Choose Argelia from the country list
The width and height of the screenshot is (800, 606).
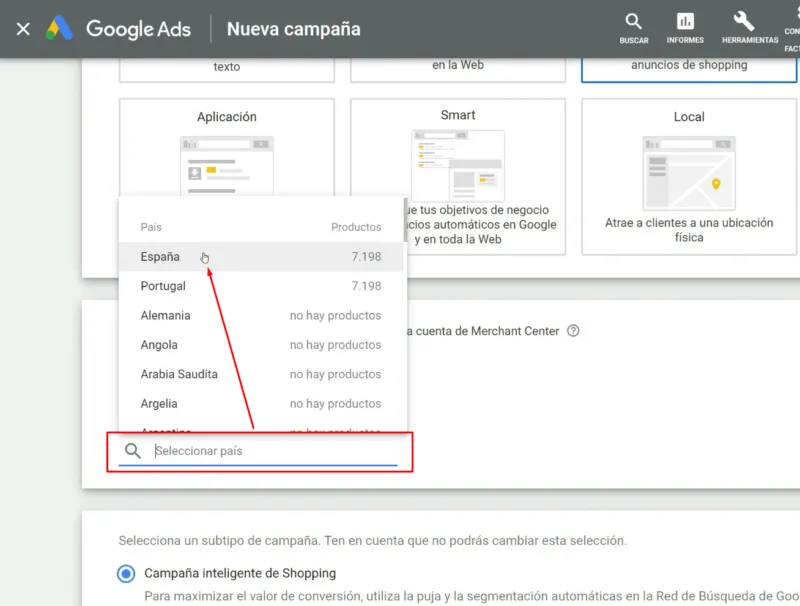point(261,404)
